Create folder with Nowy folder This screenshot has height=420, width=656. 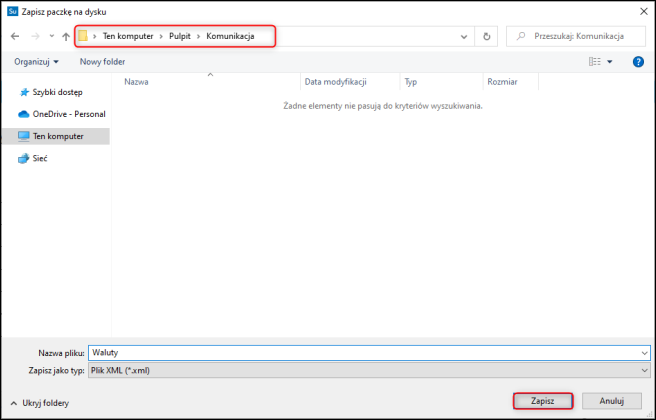click(x=102, y=62)
